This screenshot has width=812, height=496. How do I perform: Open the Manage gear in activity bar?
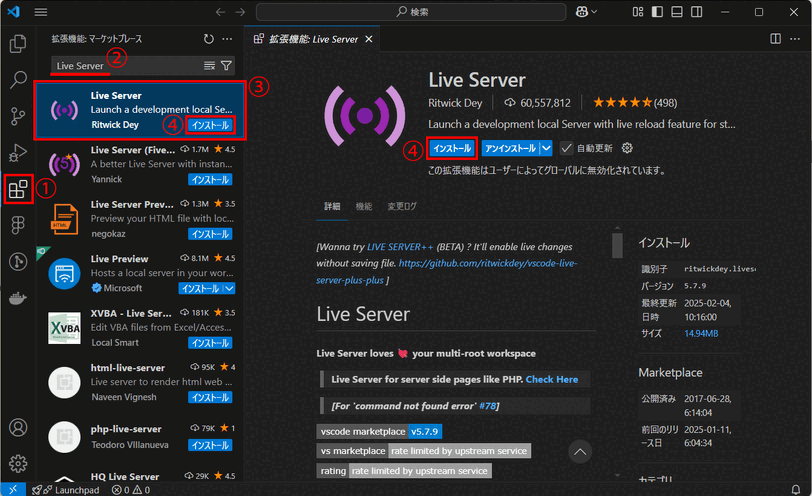click(x=18, y=464)
